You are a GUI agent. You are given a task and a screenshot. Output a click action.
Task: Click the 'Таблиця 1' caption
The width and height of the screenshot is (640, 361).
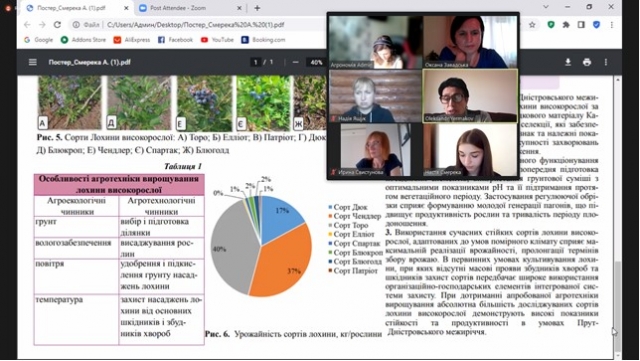coord(182,166)
